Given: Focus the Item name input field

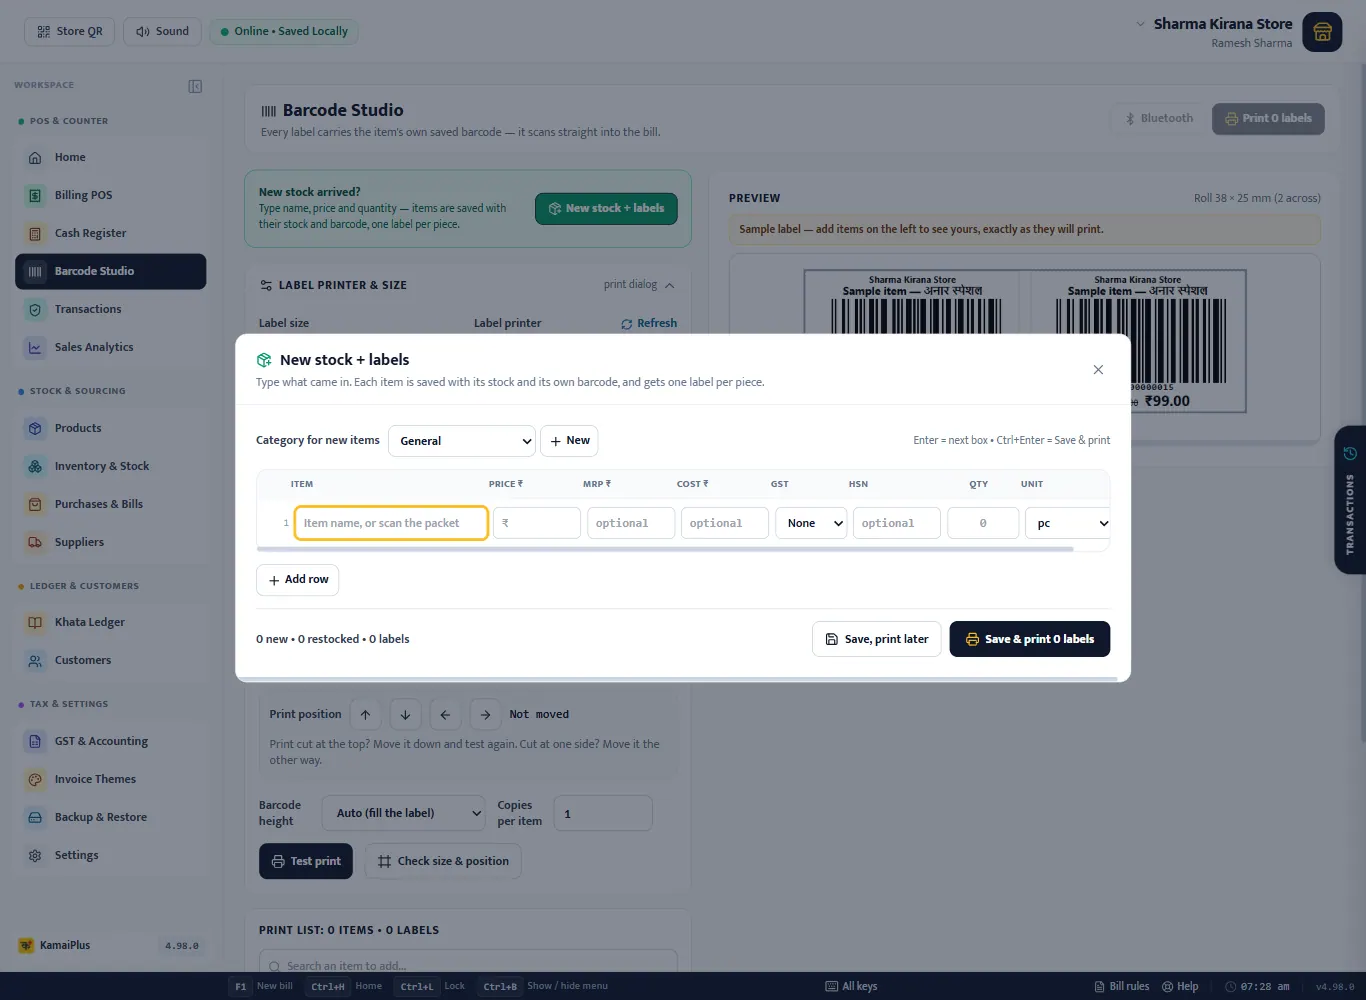Looking at the screenshot, I should tap(391, 523).
